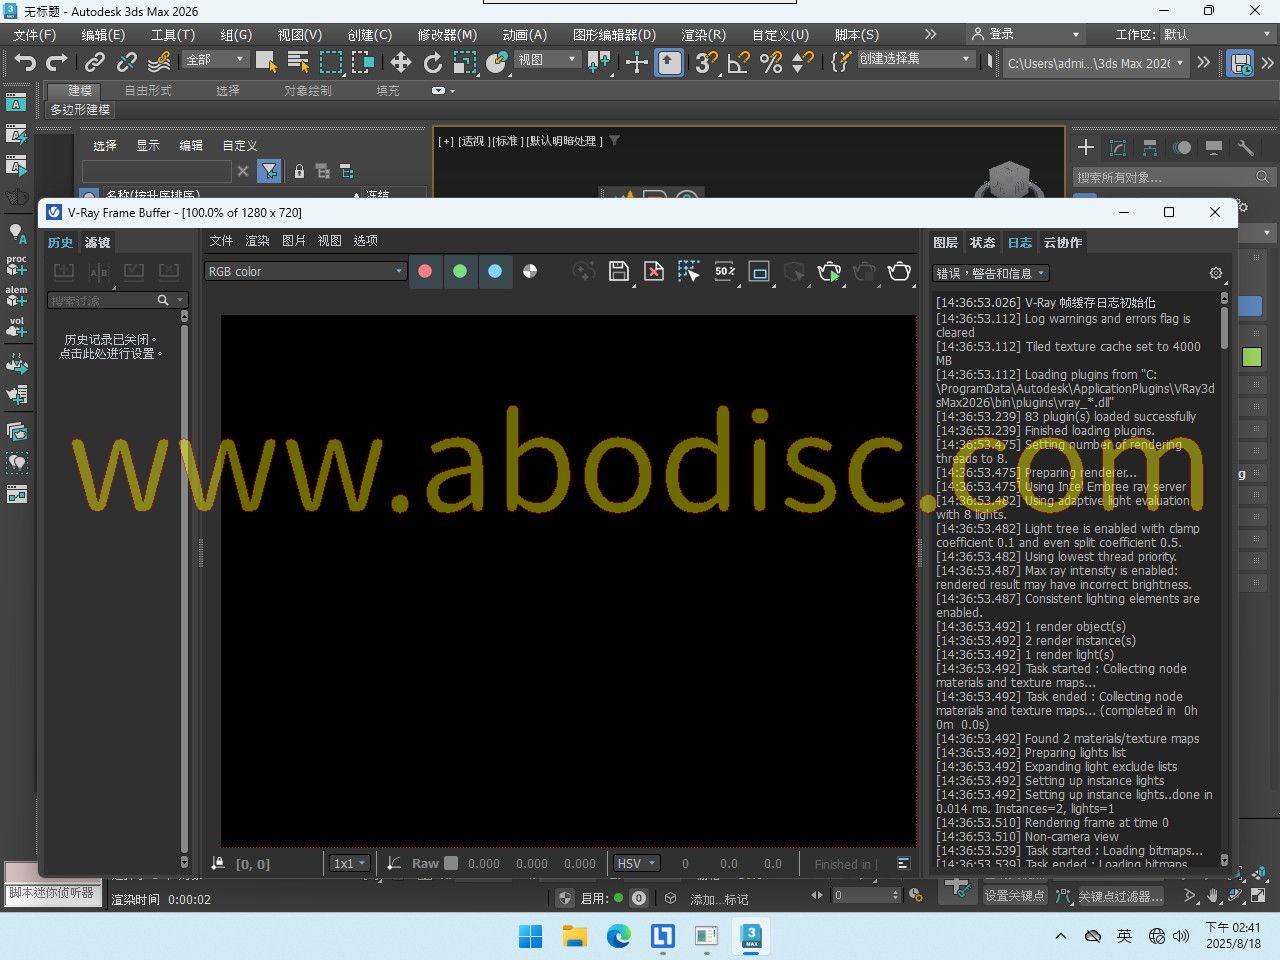
Task: Click the Render teapot icon in VFB
Action: point(899,271)
